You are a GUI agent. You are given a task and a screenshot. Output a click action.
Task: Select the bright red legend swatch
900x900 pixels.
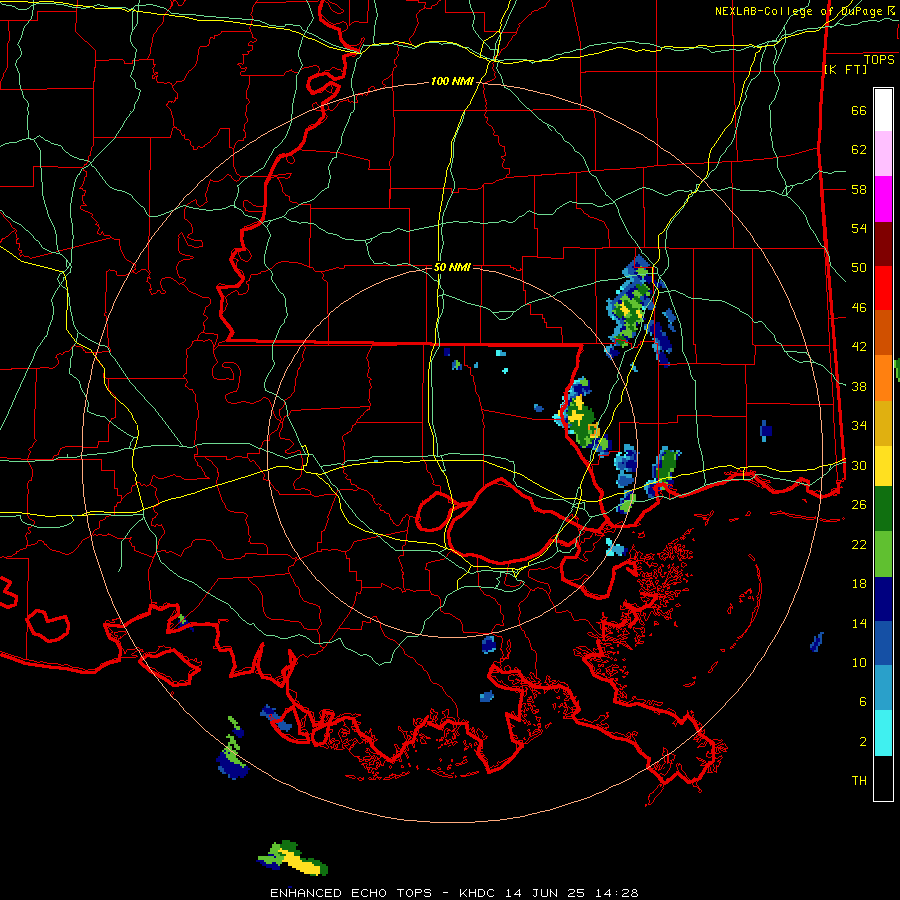[x=883, y=288]
